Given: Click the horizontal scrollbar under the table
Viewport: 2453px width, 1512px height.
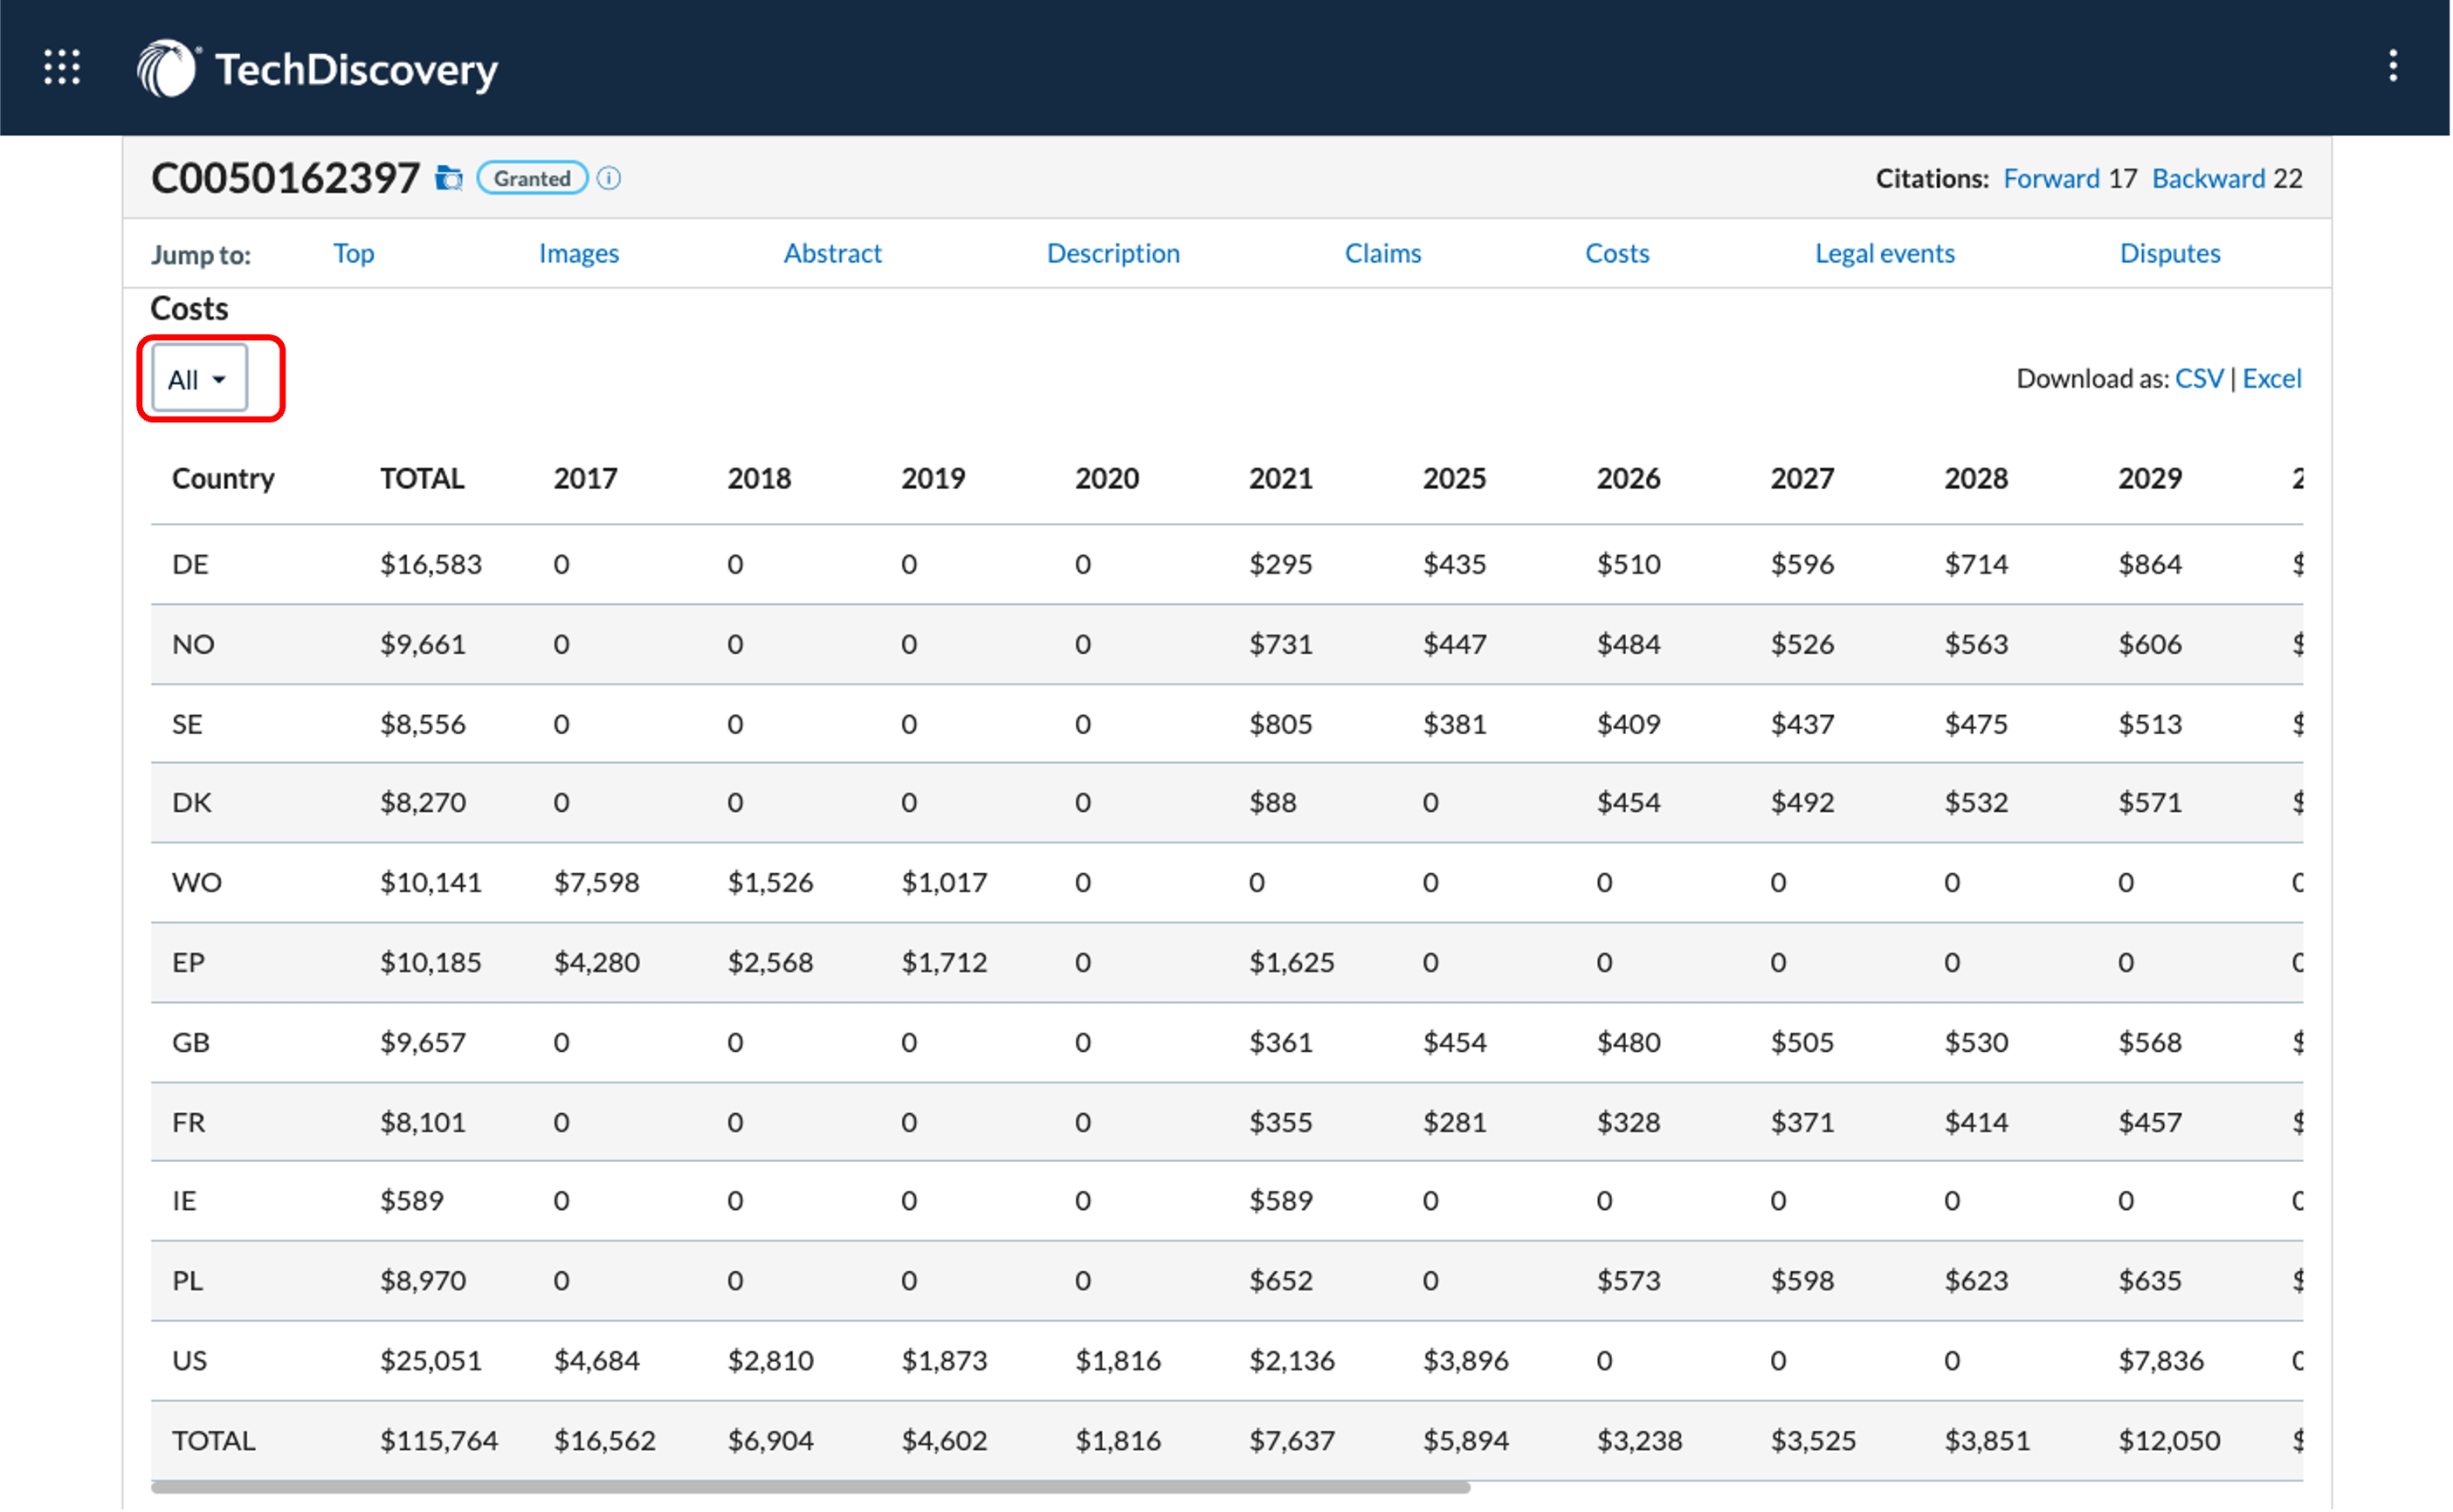Looking at the screenshot, I should point(810,1487).
